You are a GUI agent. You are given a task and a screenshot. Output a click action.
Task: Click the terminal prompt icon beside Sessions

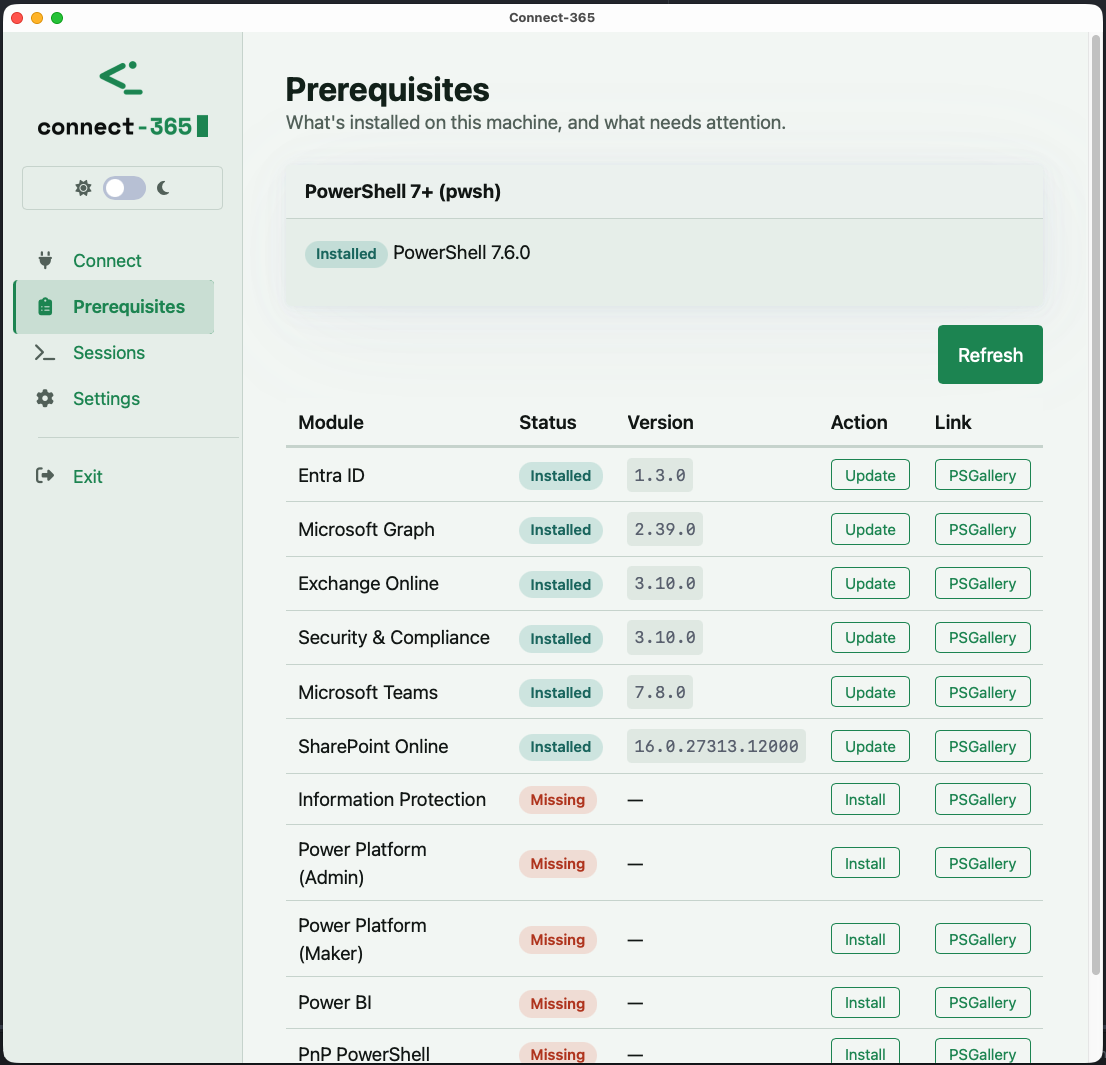(x=45, y=353)
